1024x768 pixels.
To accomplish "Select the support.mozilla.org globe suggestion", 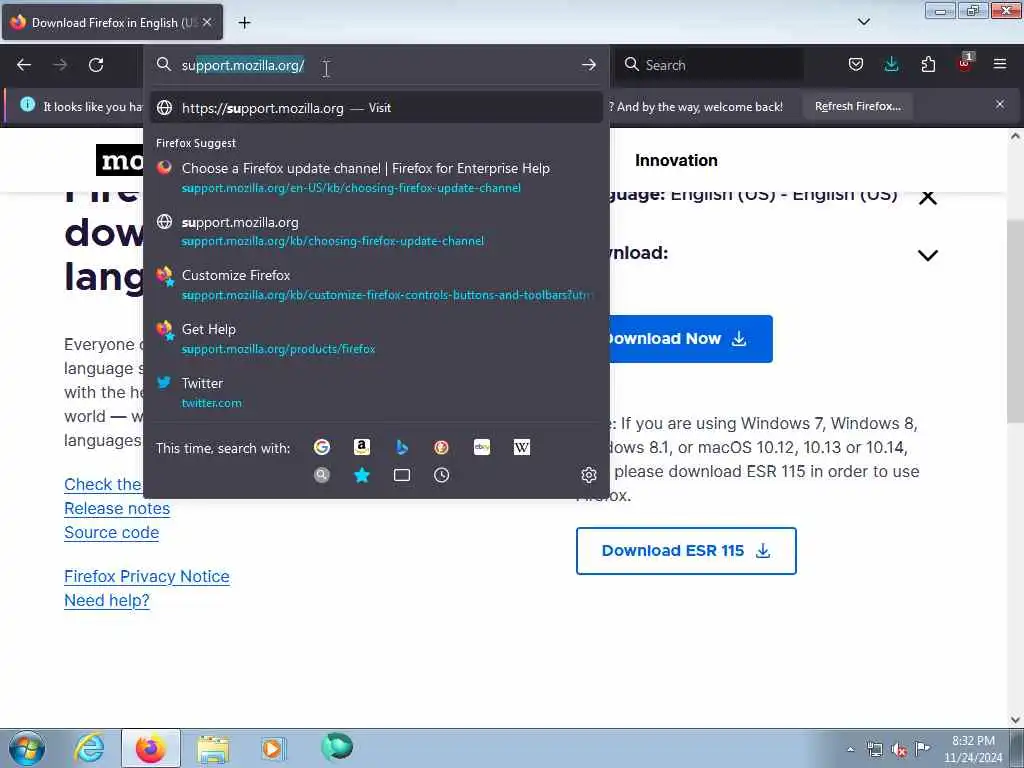I will 376,231.
